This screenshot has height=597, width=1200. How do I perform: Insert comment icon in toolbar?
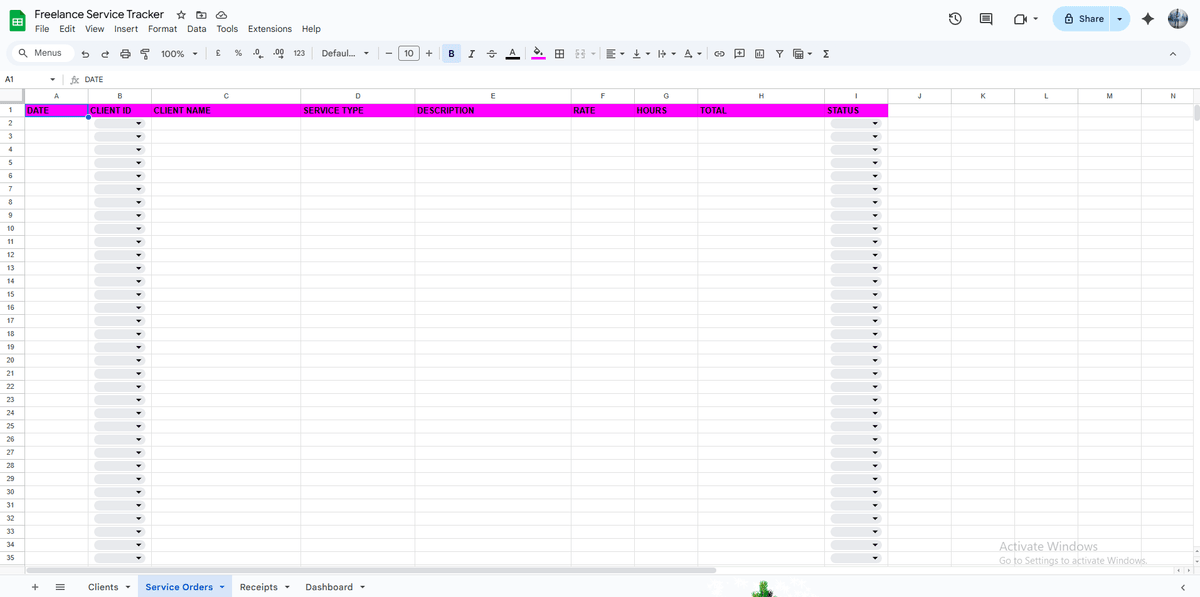740,54
